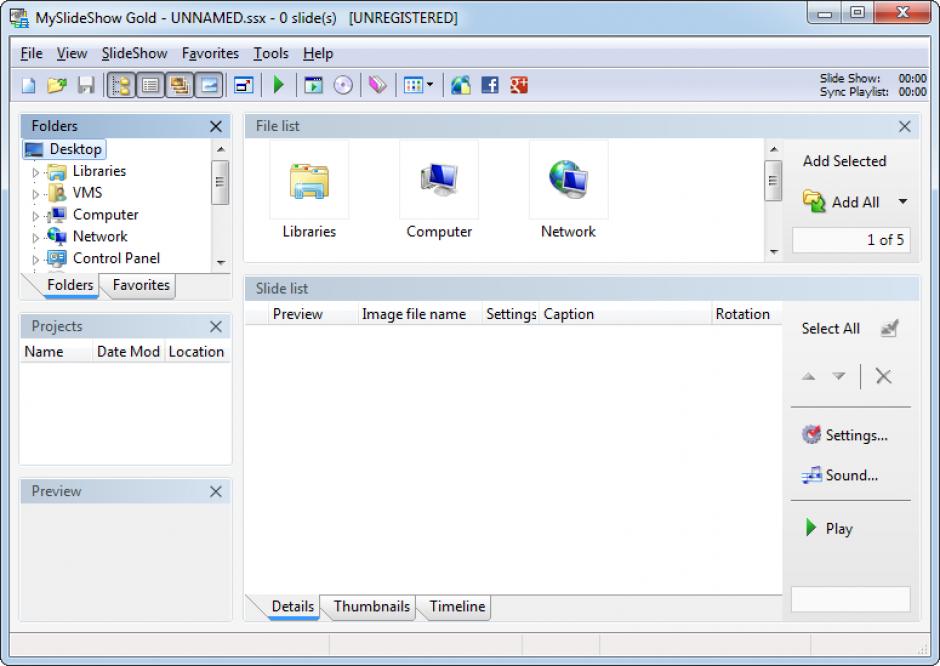This screenshot has height=666, width=940.
Task: Select Desktop in the folder tree
Action: (x=65, y=149)
